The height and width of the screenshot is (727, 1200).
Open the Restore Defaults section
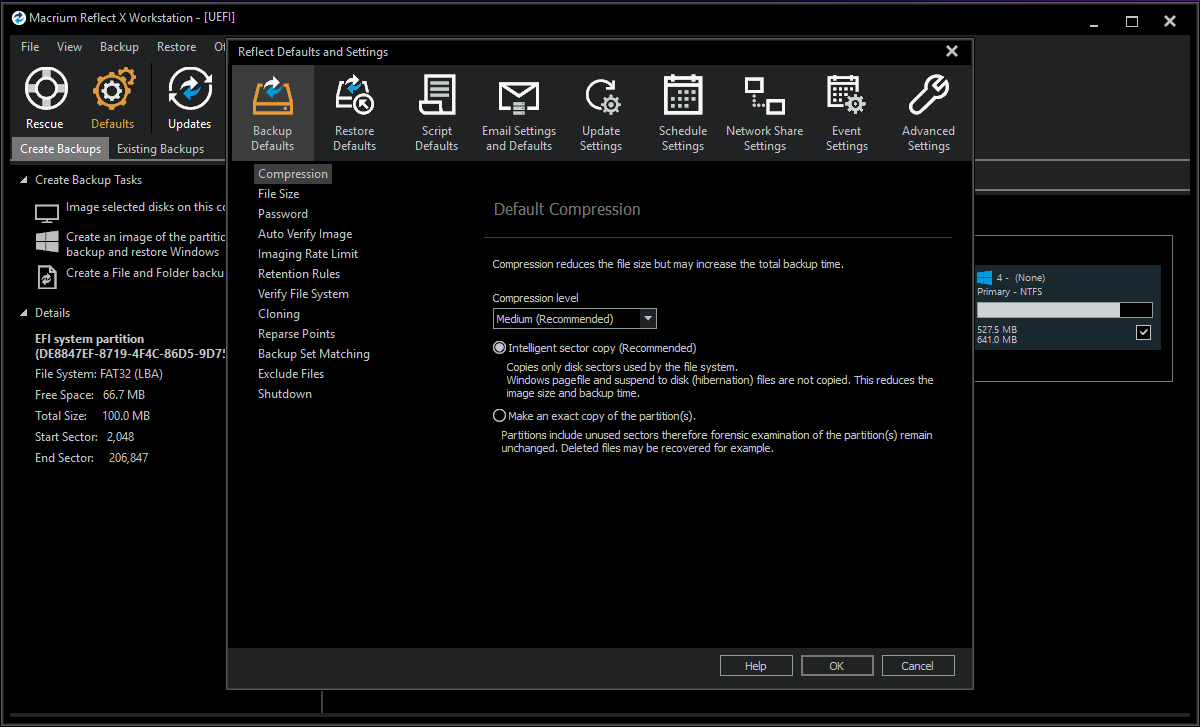click(x=355, y=113)
